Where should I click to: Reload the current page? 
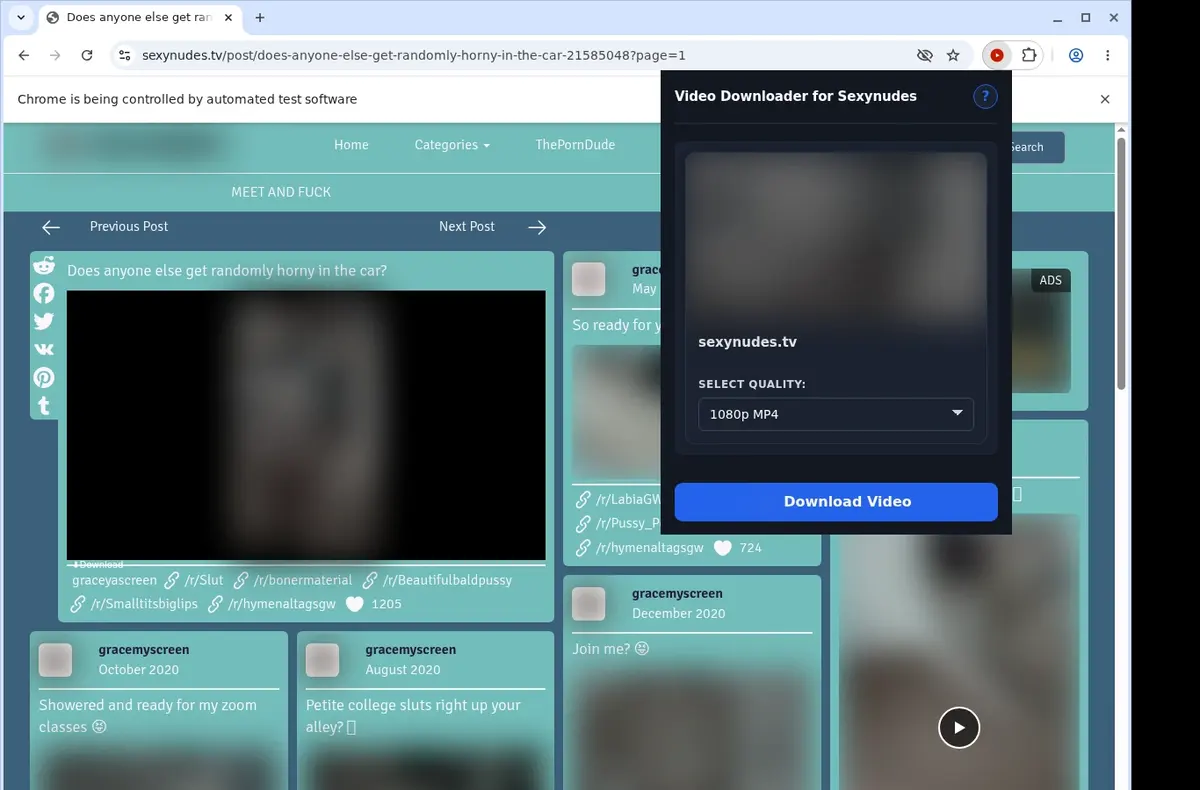tap(87, 56)
